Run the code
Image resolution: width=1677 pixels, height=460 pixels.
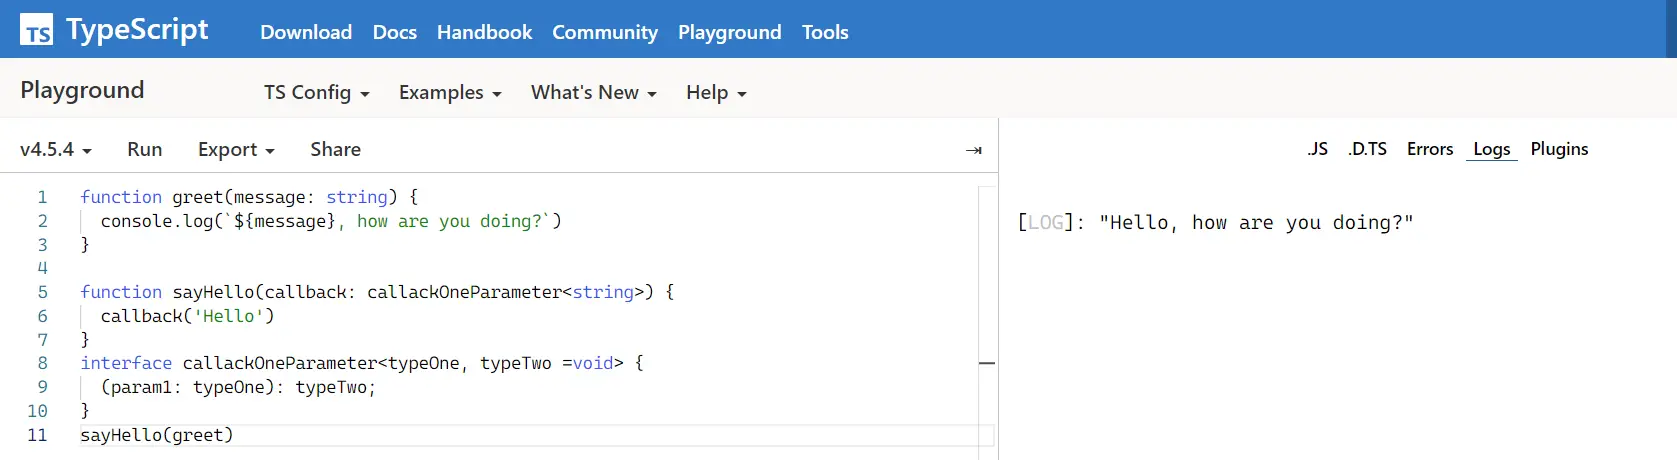coord(145,149)
